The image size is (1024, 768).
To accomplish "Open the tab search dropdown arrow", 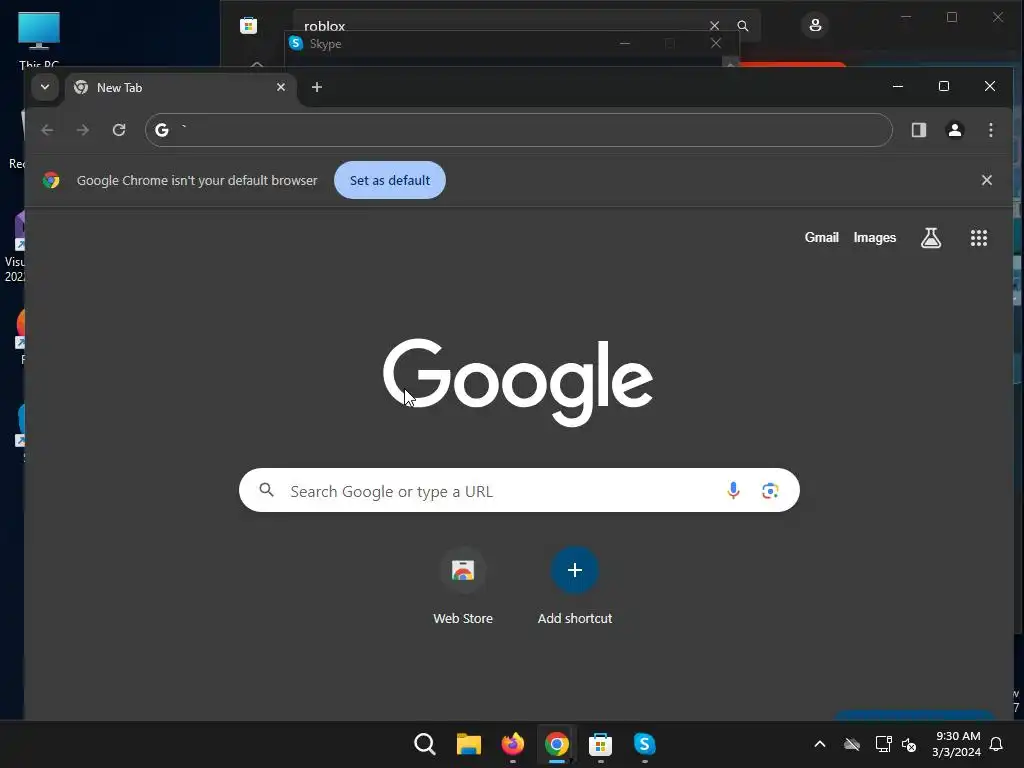I will [44, 87].
